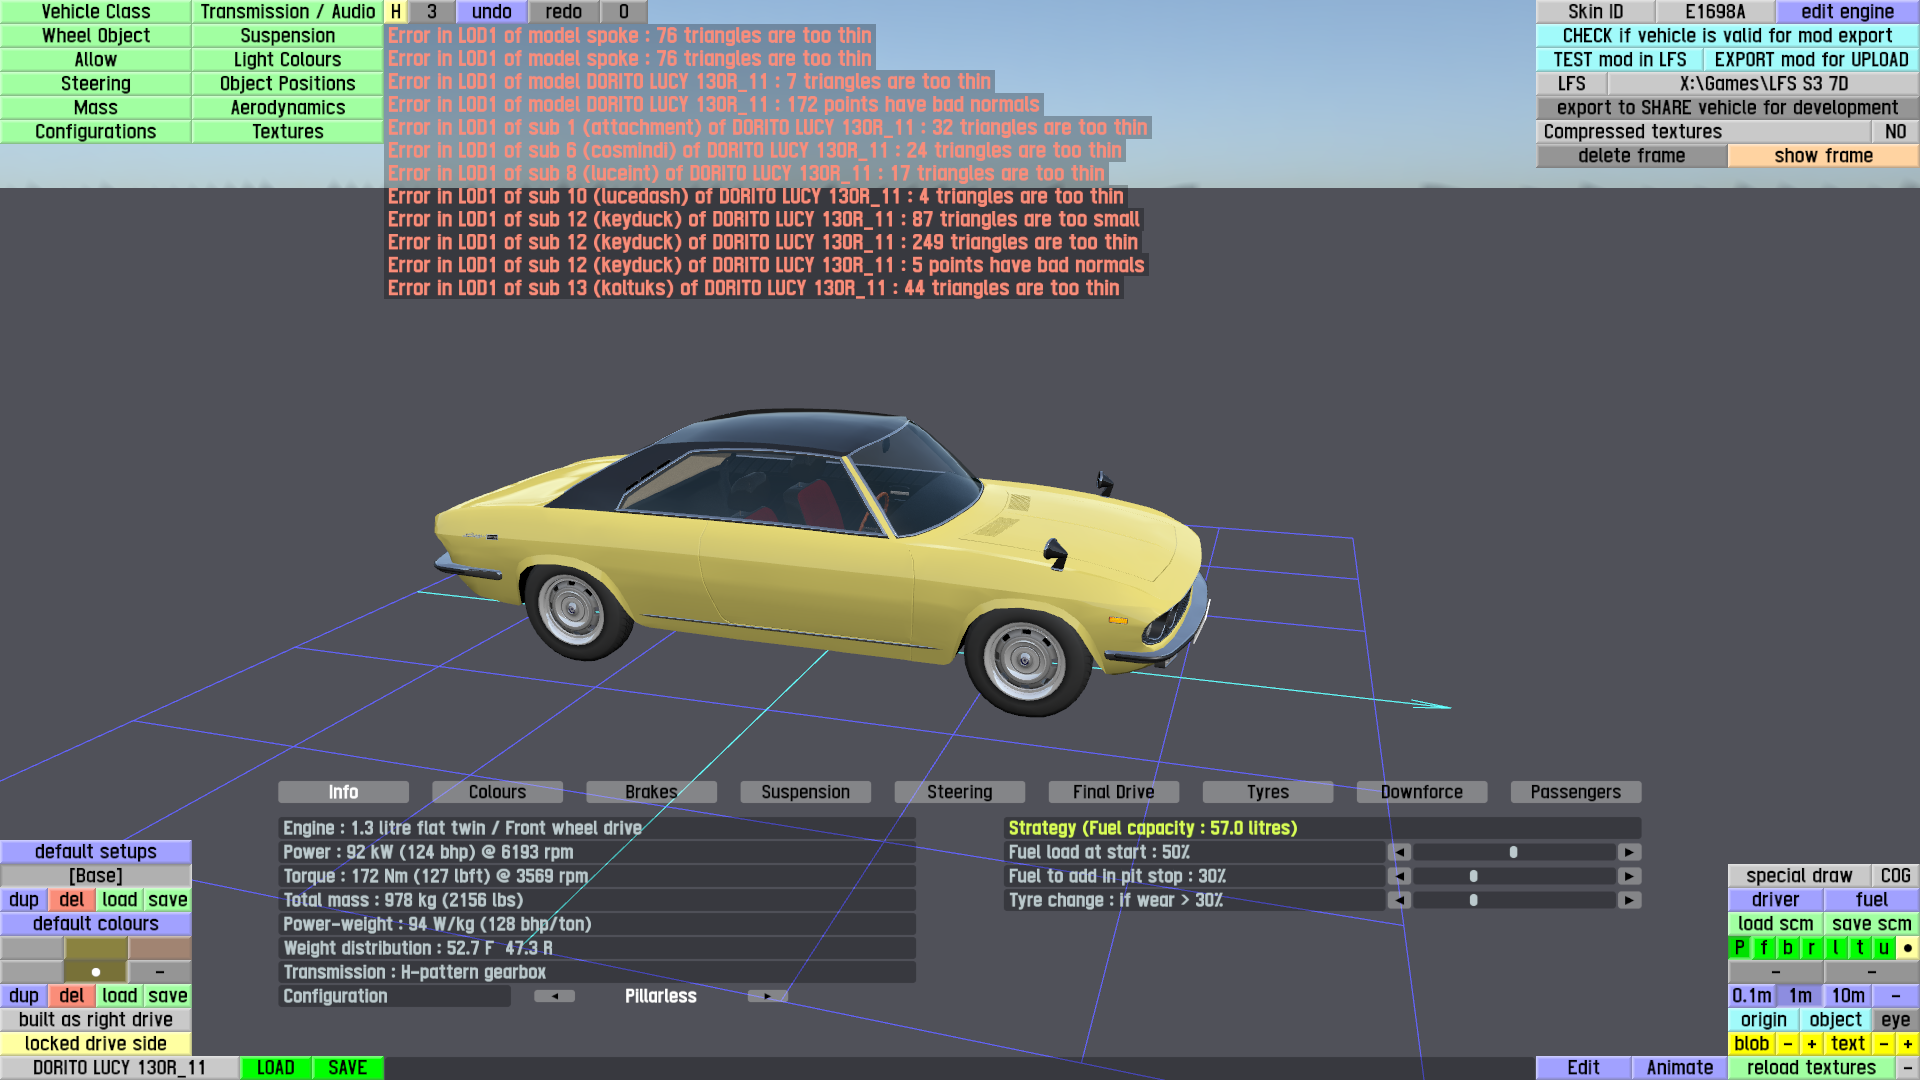This screenshot has width=1920, height=1080.
Task: Previous configuration arrow before Pillarless
Action: [554, 996]
